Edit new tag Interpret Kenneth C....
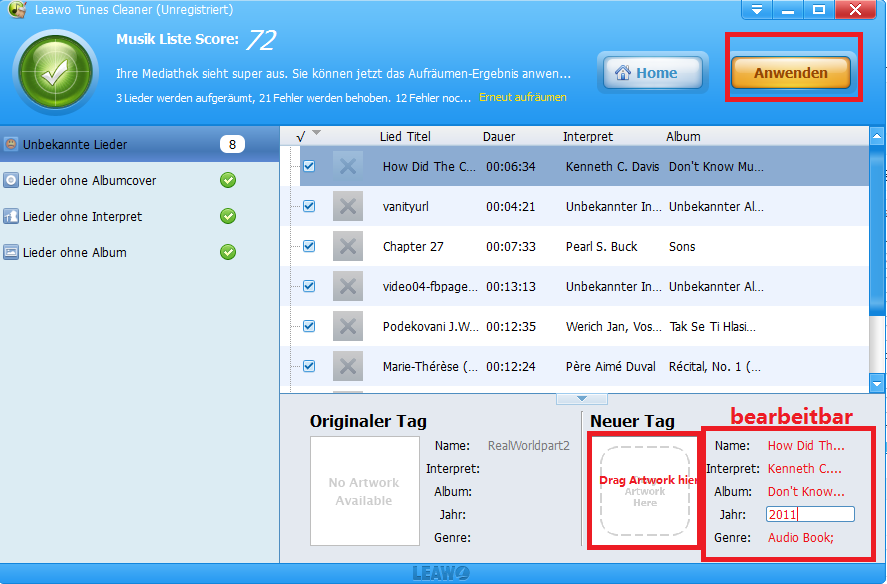This screenshot has height=584, width=887. click(804, 469)
